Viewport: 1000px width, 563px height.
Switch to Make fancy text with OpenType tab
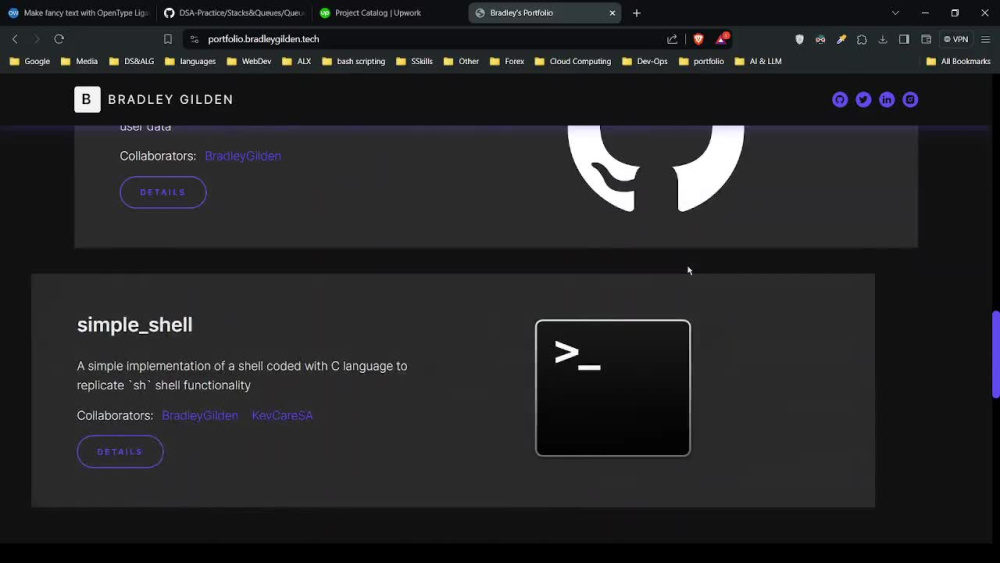(78, 13)
